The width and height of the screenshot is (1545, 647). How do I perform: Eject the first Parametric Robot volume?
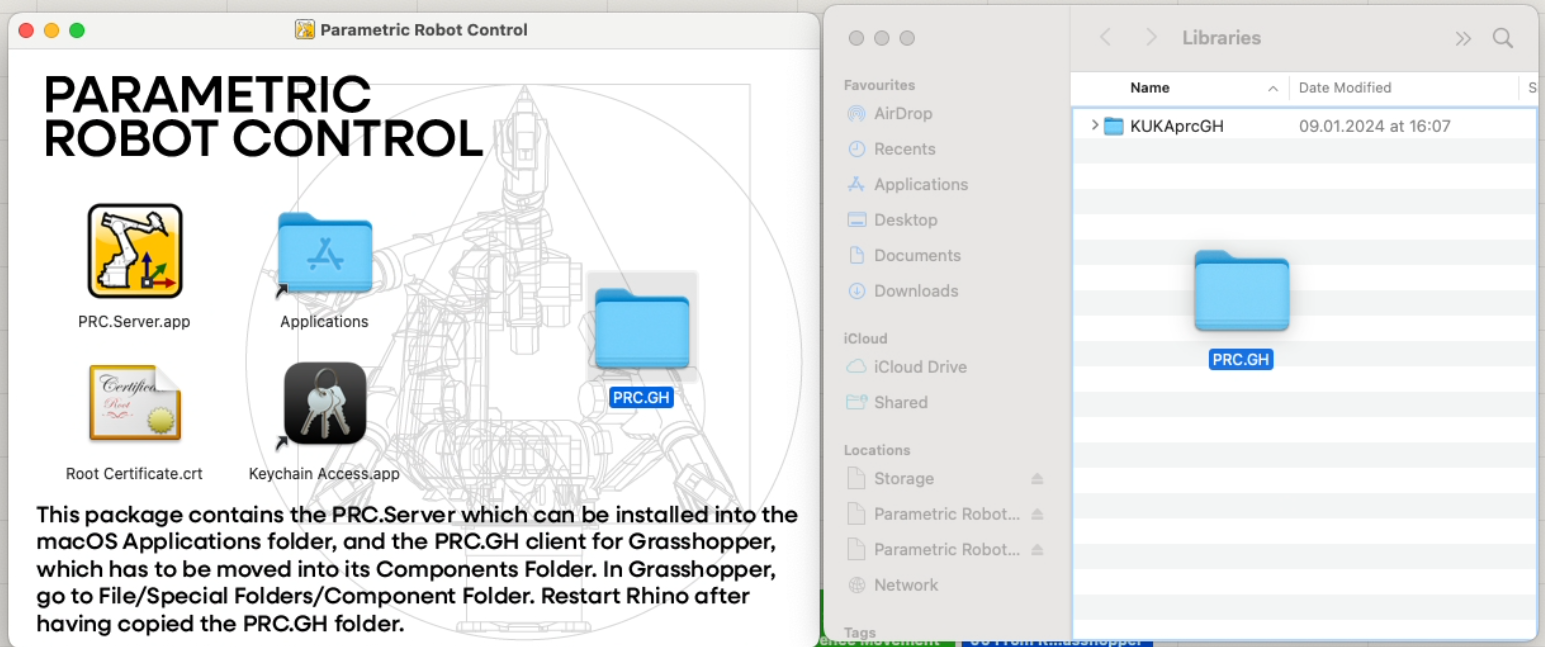pyautogui.click(x=1037, y=514)
